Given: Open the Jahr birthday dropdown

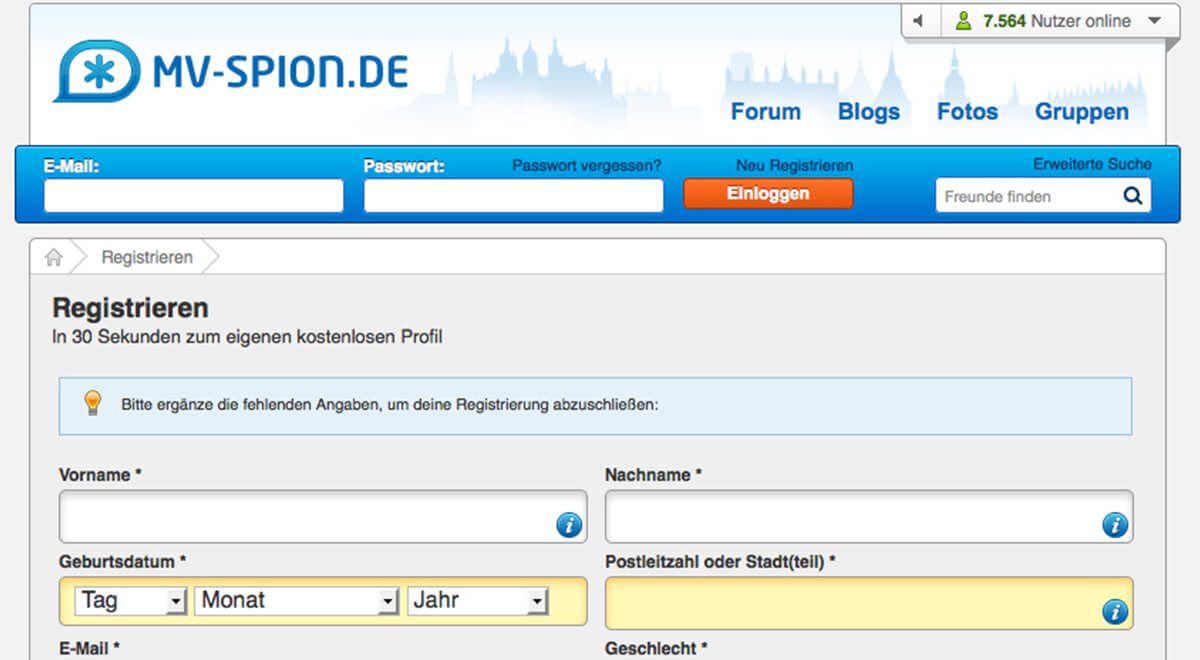Looking at the screenshot, I should (478, 600).
